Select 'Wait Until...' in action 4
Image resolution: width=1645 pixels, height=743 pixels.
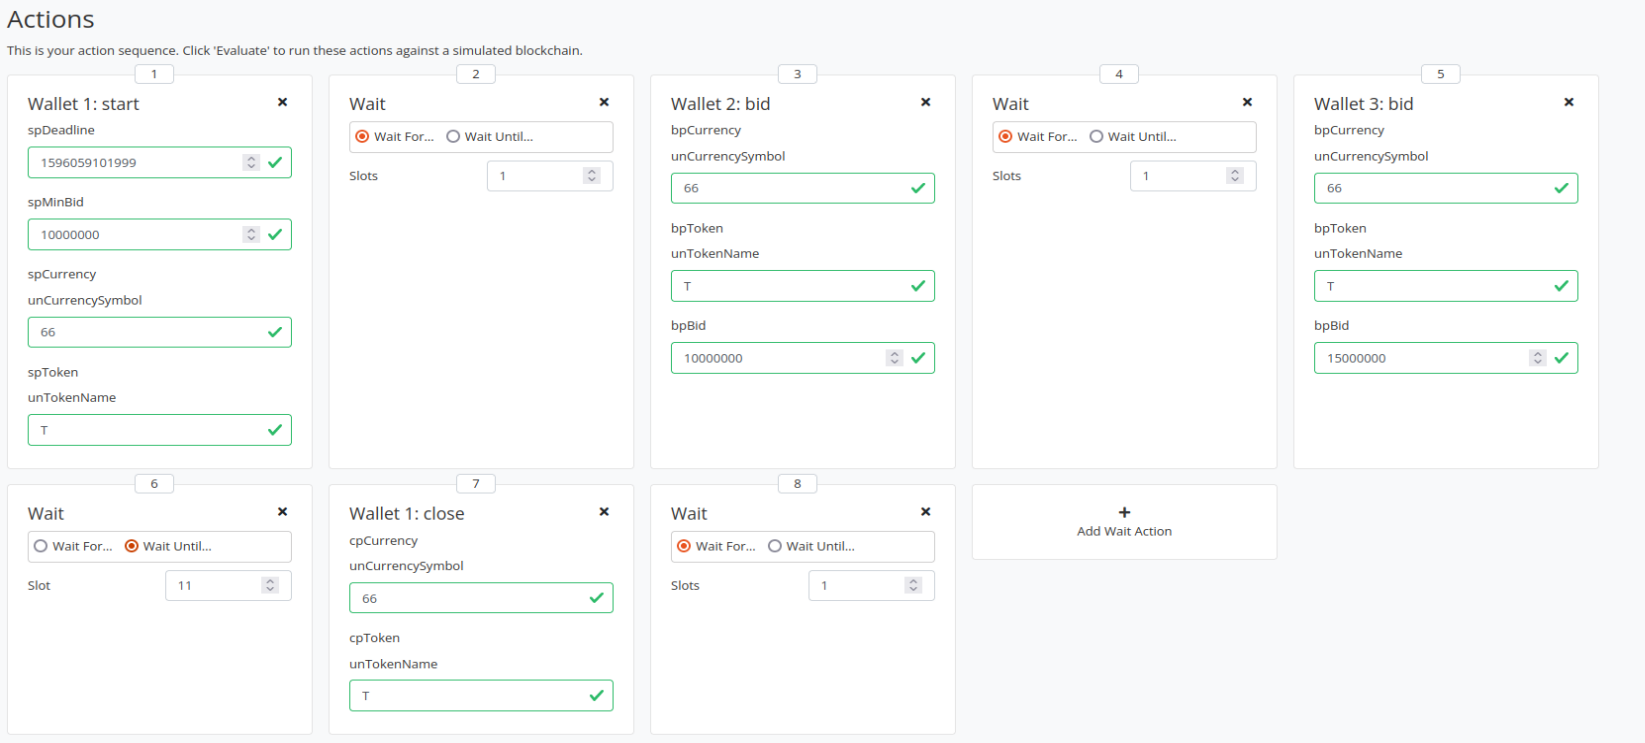pyautogui.click(x=1097, y=137)
